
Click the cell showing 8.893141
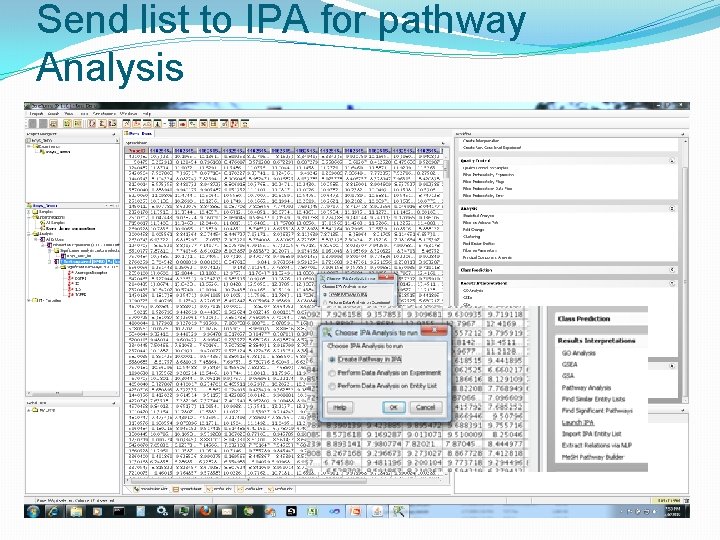coord(343,444)
